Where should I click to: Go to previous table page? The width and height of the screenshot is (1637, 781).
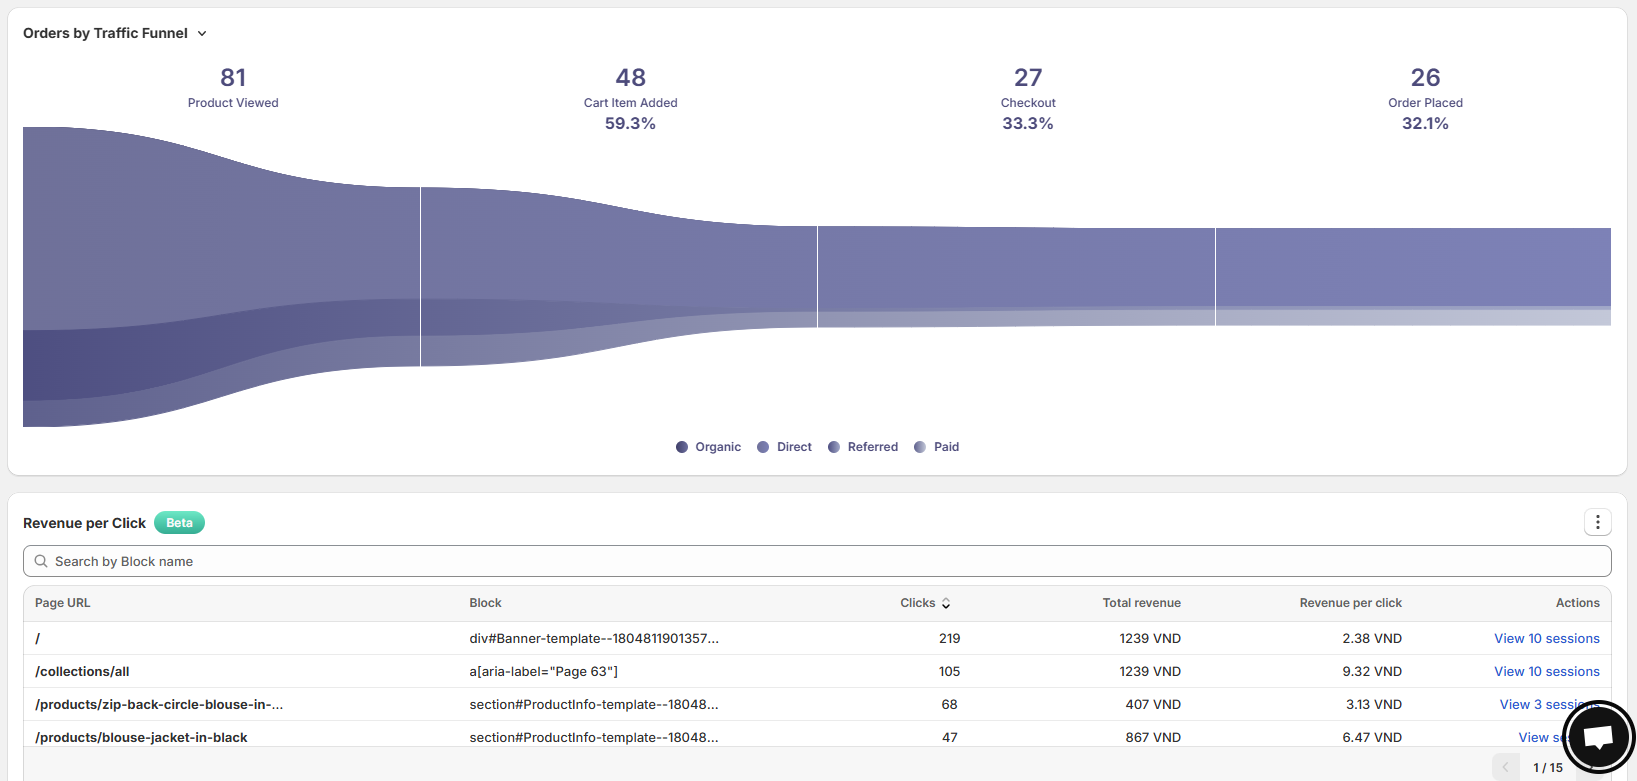tap(1505, 767)
